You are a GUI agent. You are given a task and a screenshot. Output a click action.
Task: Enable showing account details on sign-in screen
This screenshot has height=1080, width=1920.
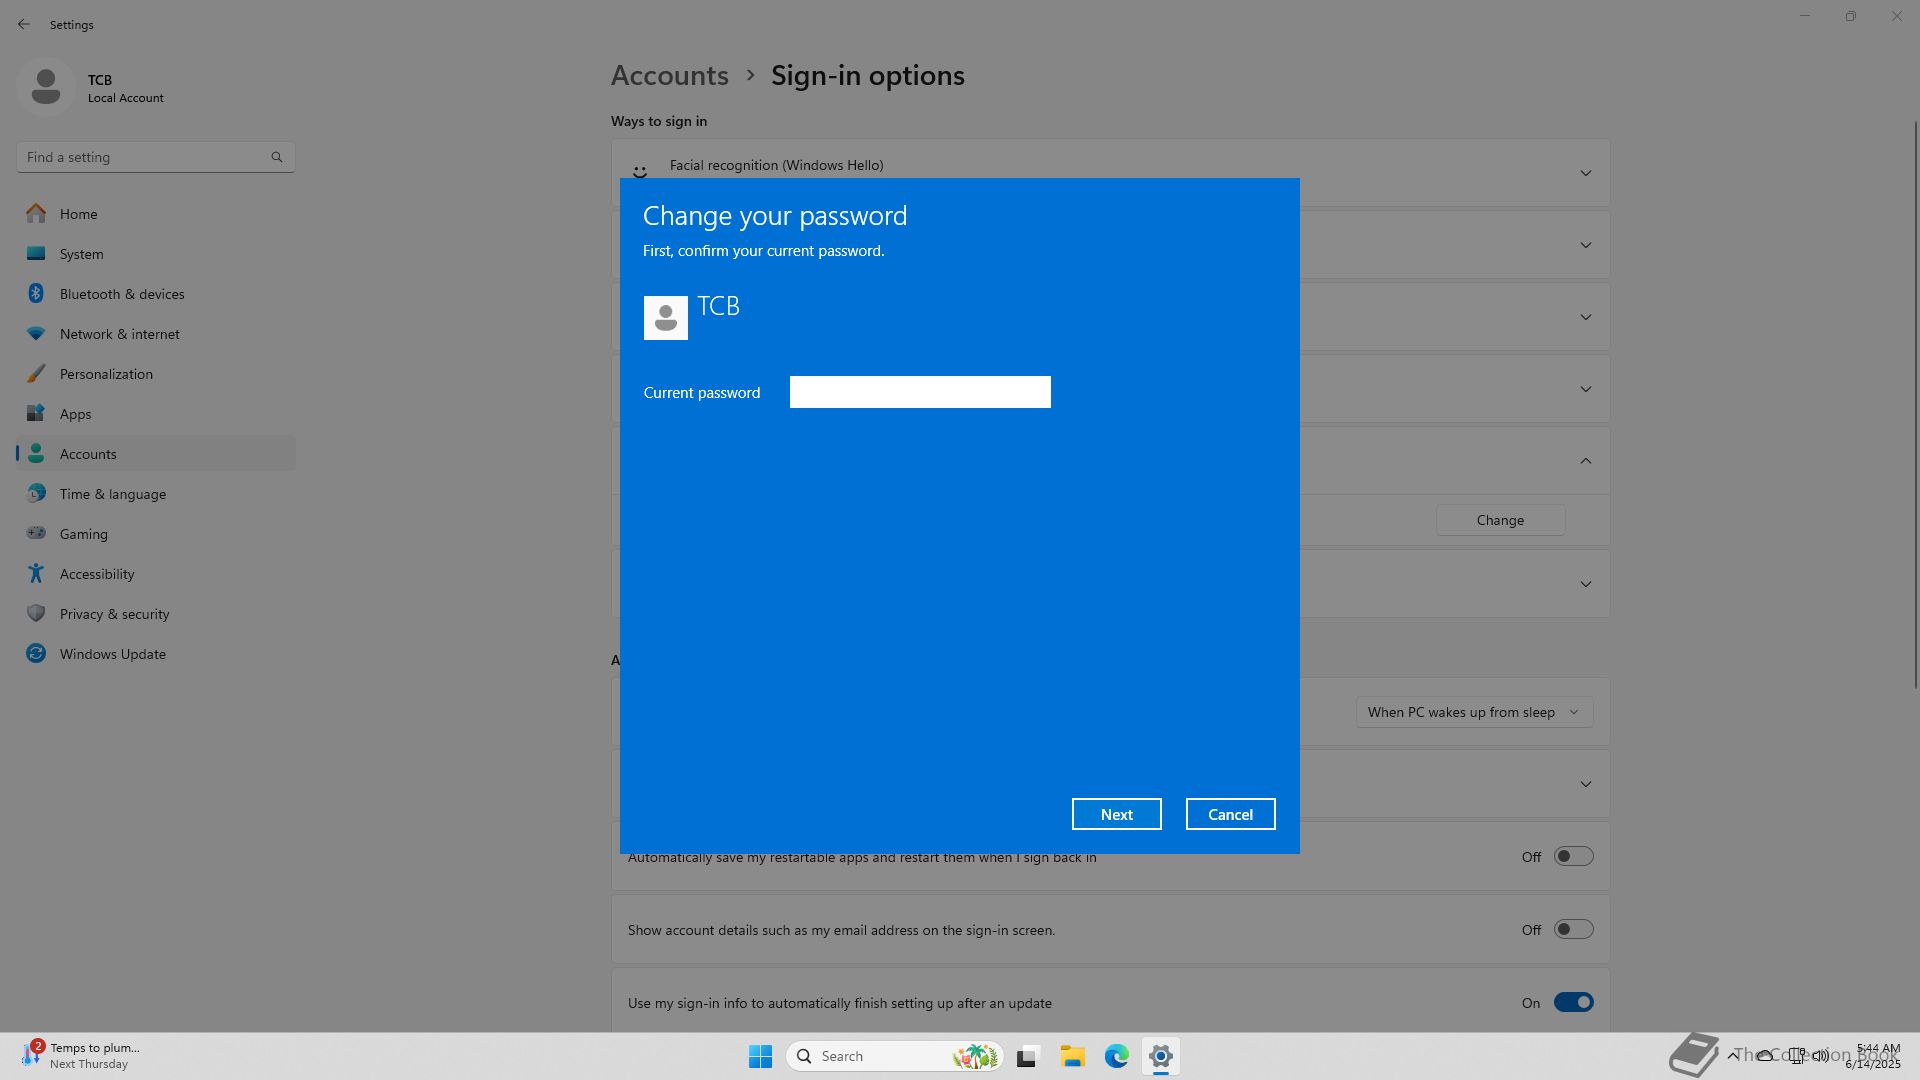(x=1572, y=930)
